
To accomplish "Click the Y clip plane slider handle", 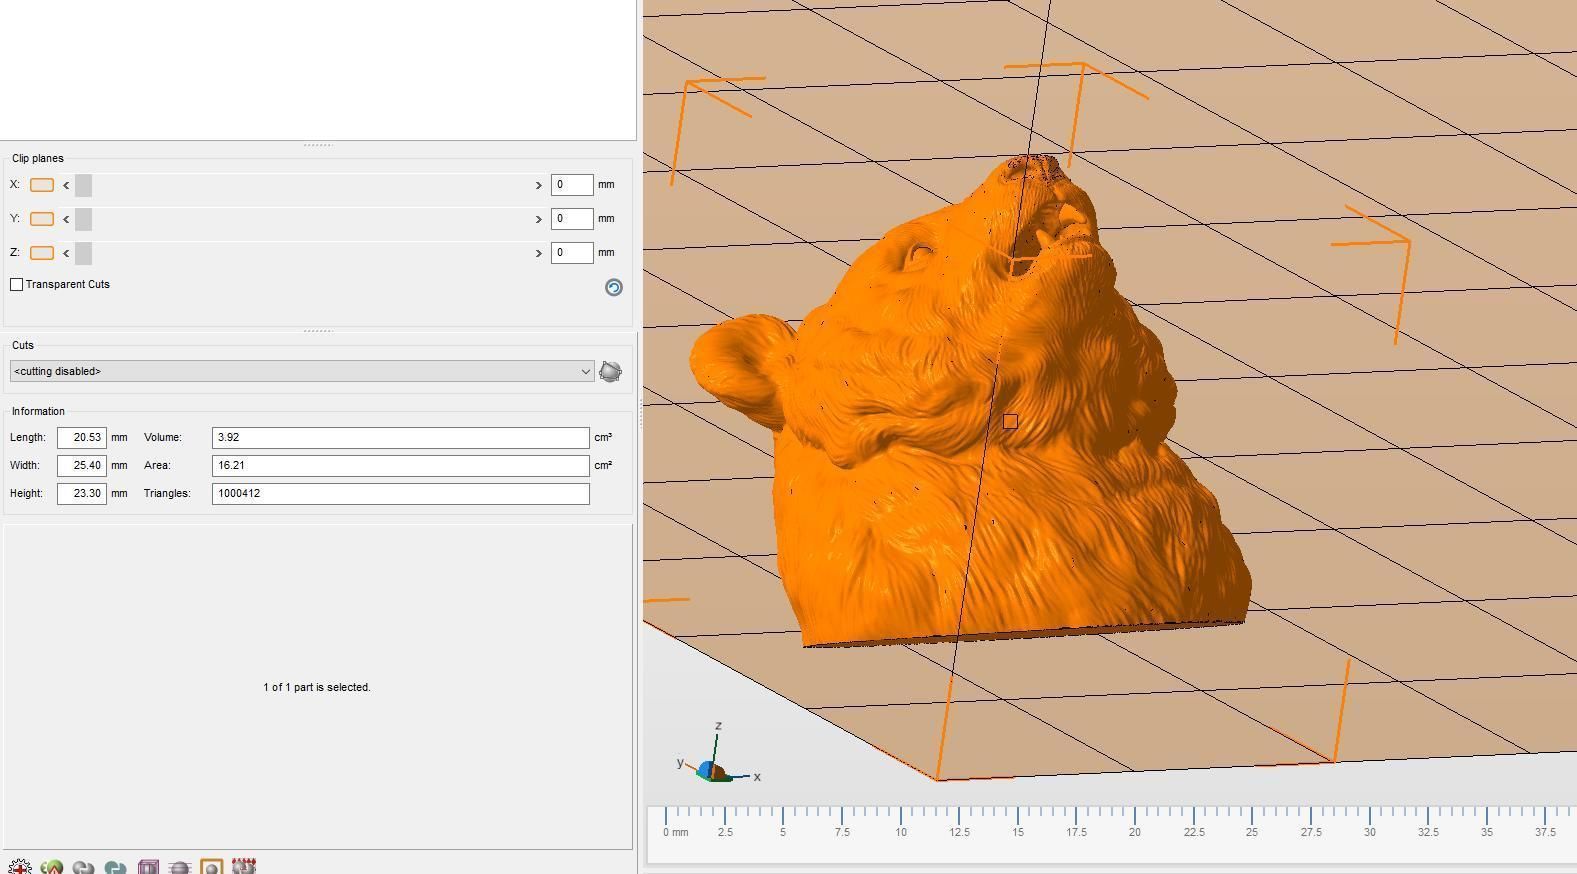I will (83, 219).
